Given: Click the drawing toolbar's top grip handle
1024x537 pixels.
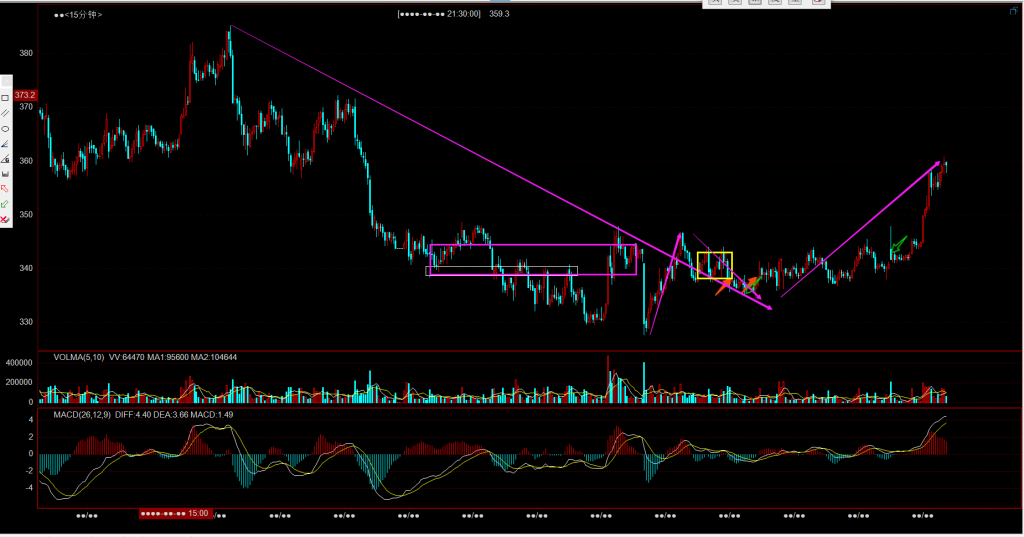Looking at the screenshot, I should [5, 81].
